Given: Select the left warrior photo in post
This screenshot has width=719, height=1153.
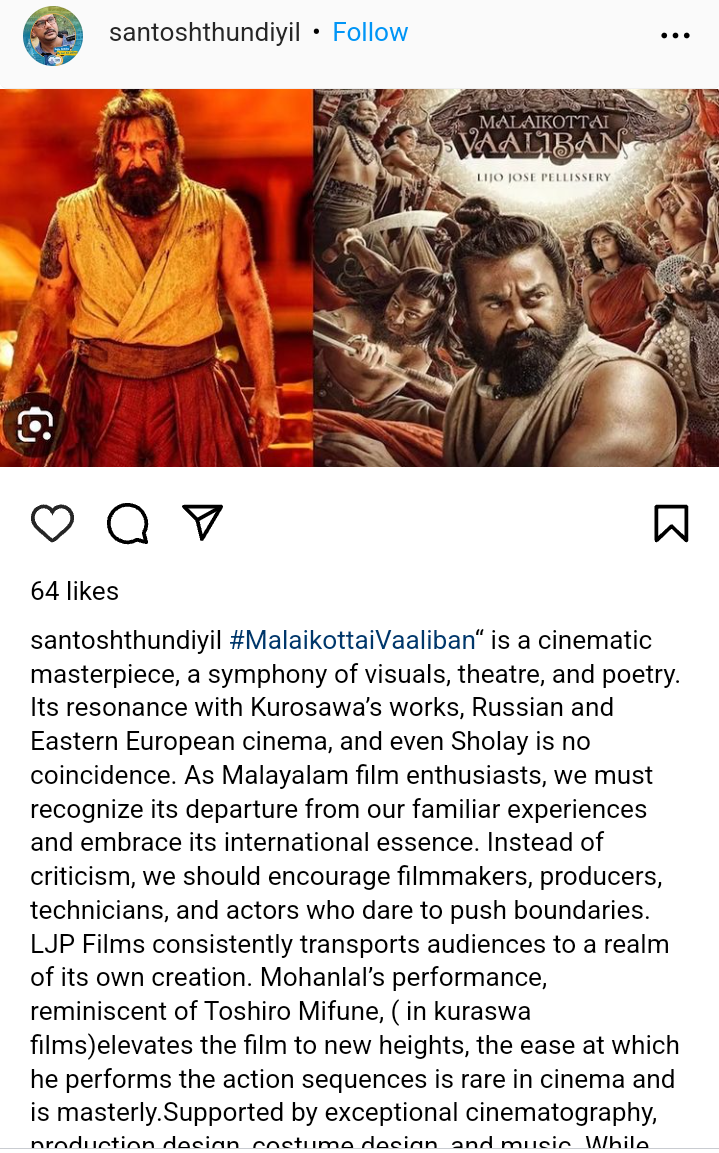Looking at the screenshot, I should point(157,278).
